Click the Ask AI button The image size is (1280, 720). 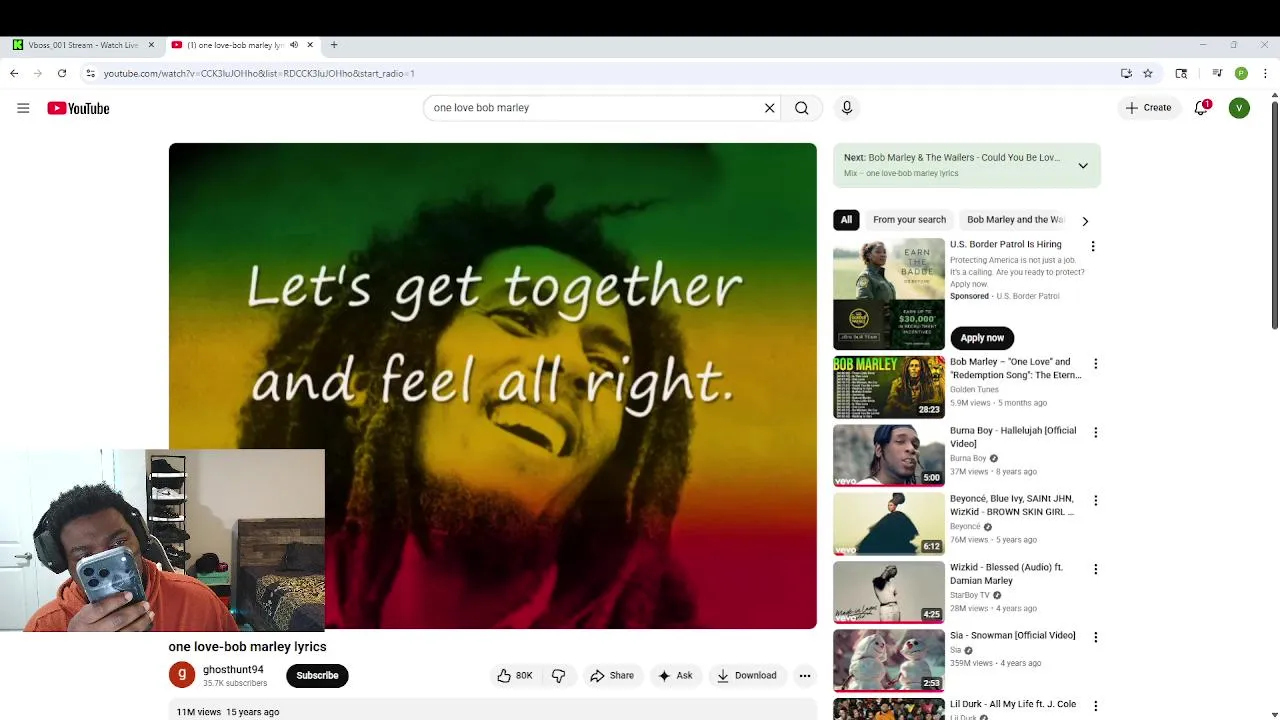(x=675, y=676)
